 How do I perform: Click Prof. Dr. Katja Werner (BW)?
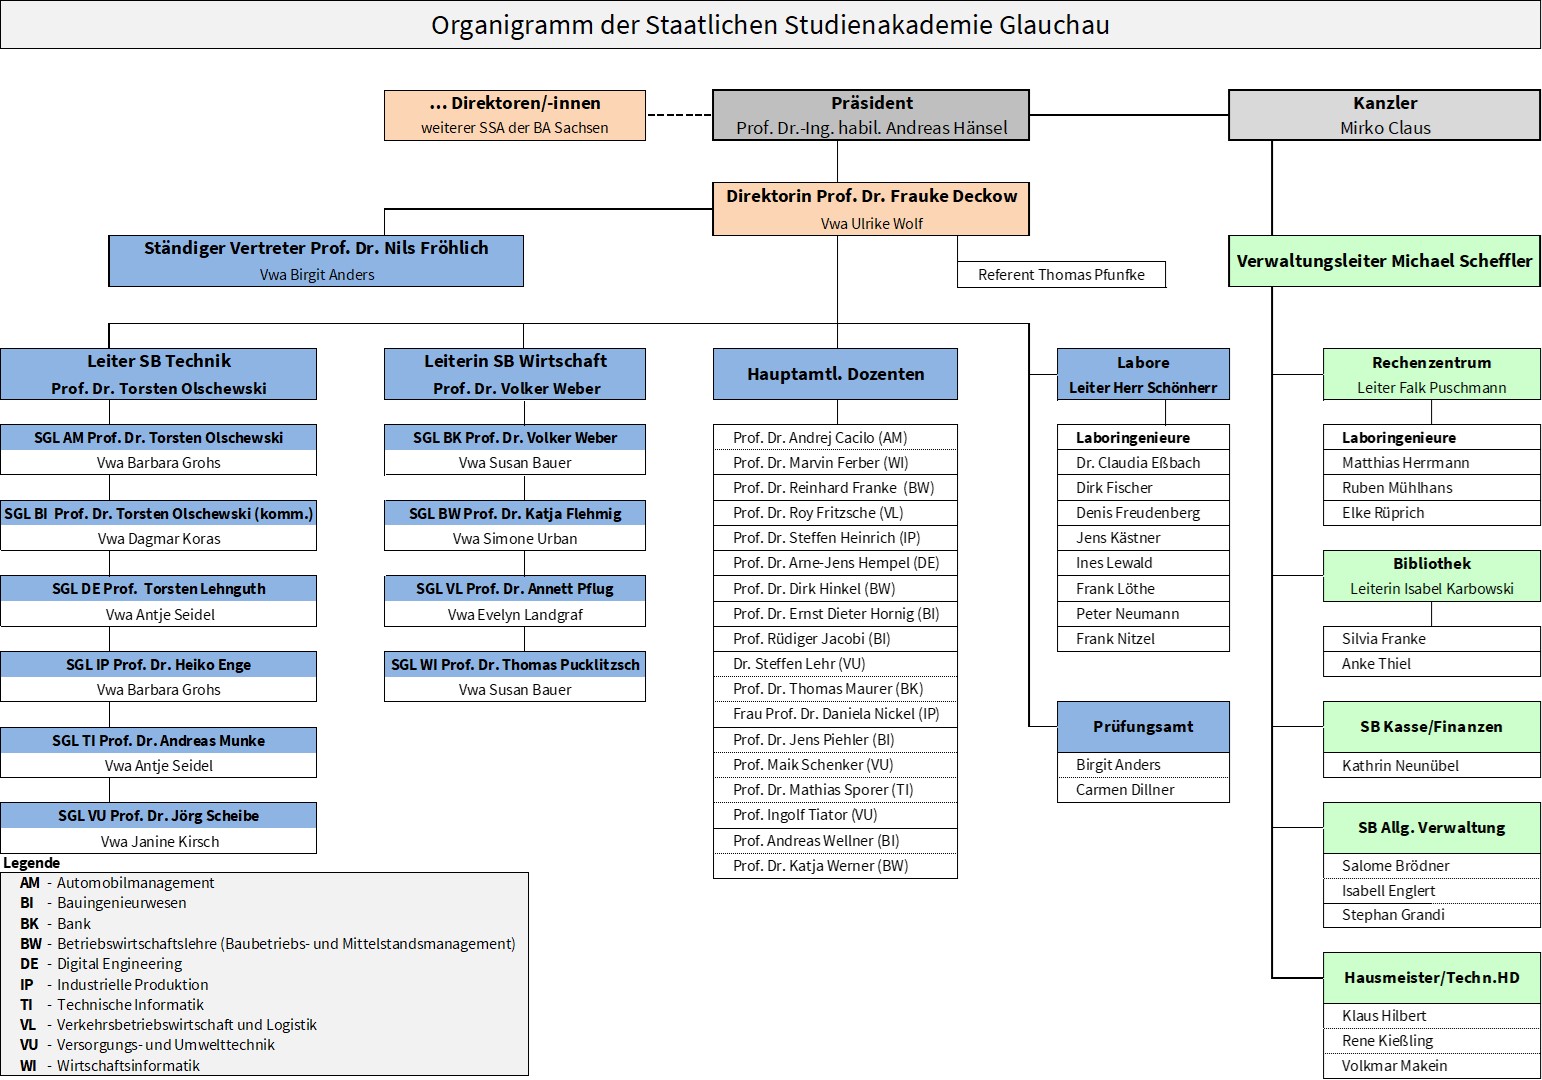click(x=836, y=865)
